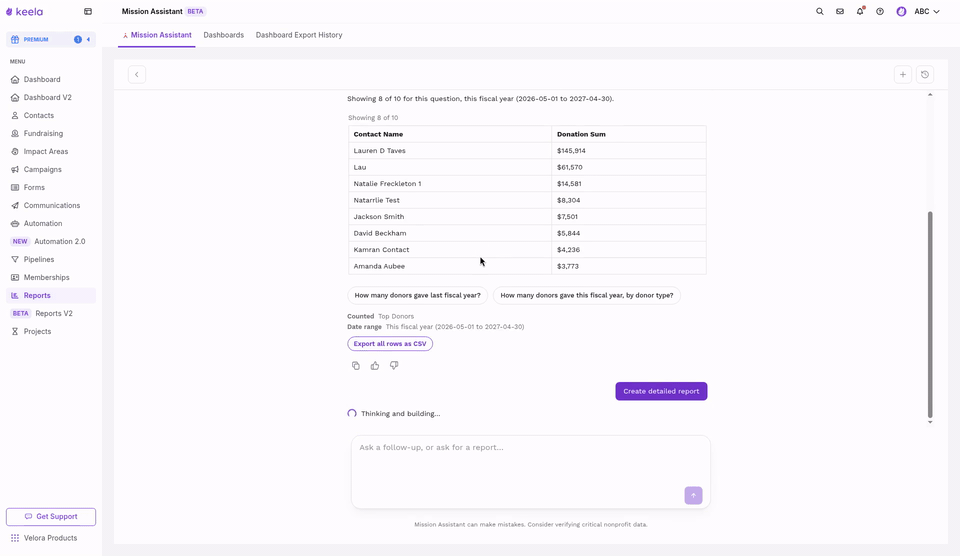The width and height of the screenshot is (960, 556).
Task: Select the Mission Assistant tab
Action: click(x=157, y=35)
